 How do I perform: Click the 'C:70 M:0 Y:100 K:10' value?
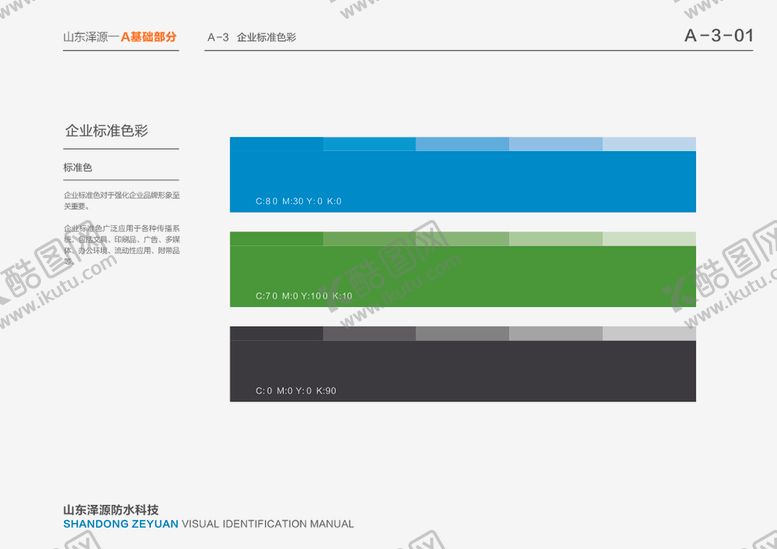point(304,296)
